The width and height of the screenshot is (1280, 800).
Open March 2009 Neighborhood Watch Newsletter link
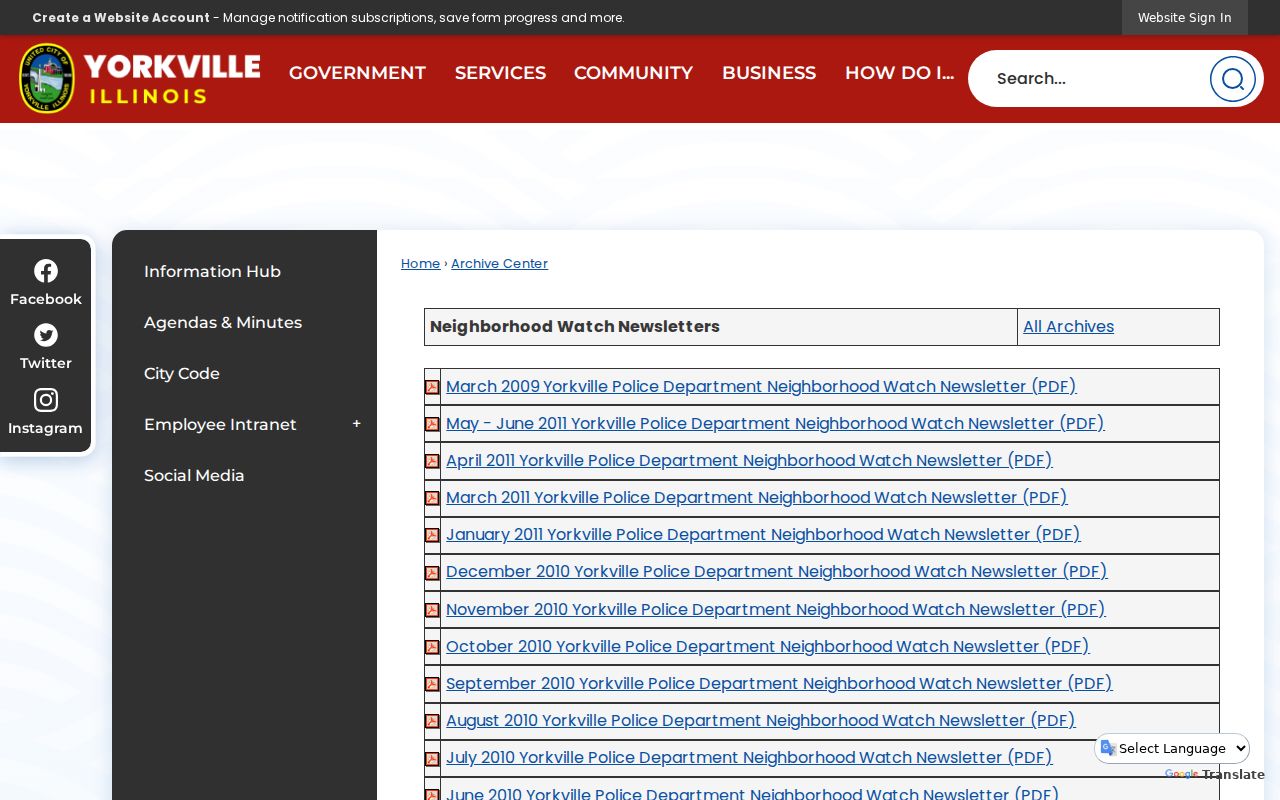(x=761, y=386)
